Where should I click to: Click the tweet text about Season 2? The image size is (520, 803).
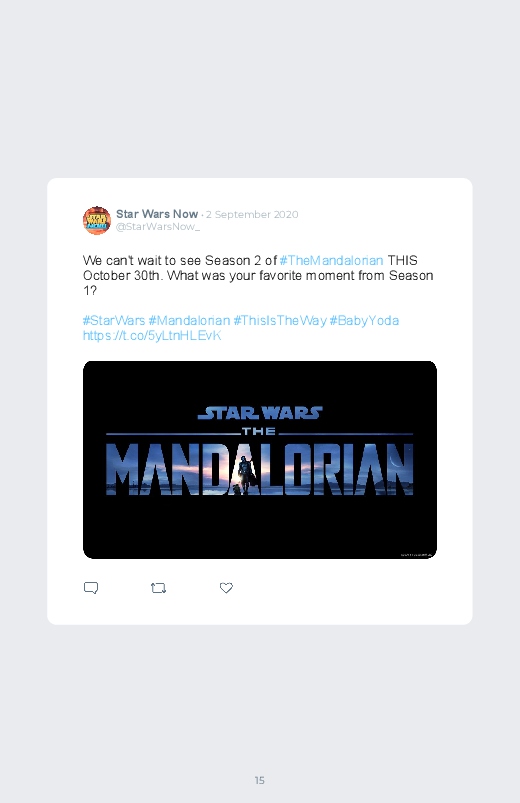coord(258,276)
